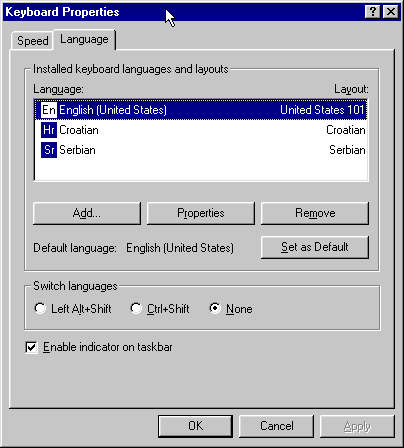
Task: Select the Croatian language row
Action: [x=201, y=130]
